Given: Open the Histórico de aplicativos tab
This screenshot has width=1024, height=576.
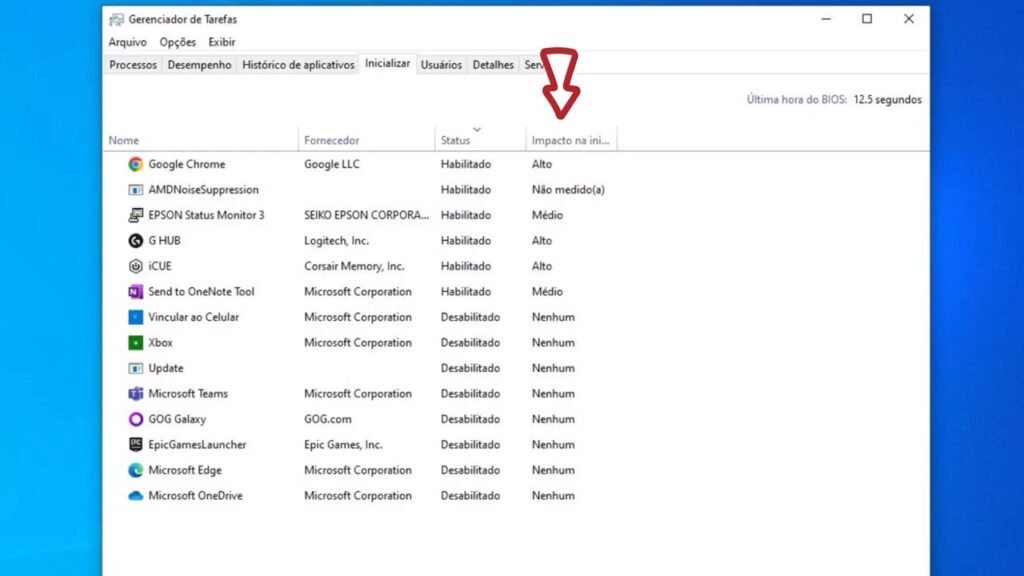Looking at the screenshot, I should coord(298,65).
